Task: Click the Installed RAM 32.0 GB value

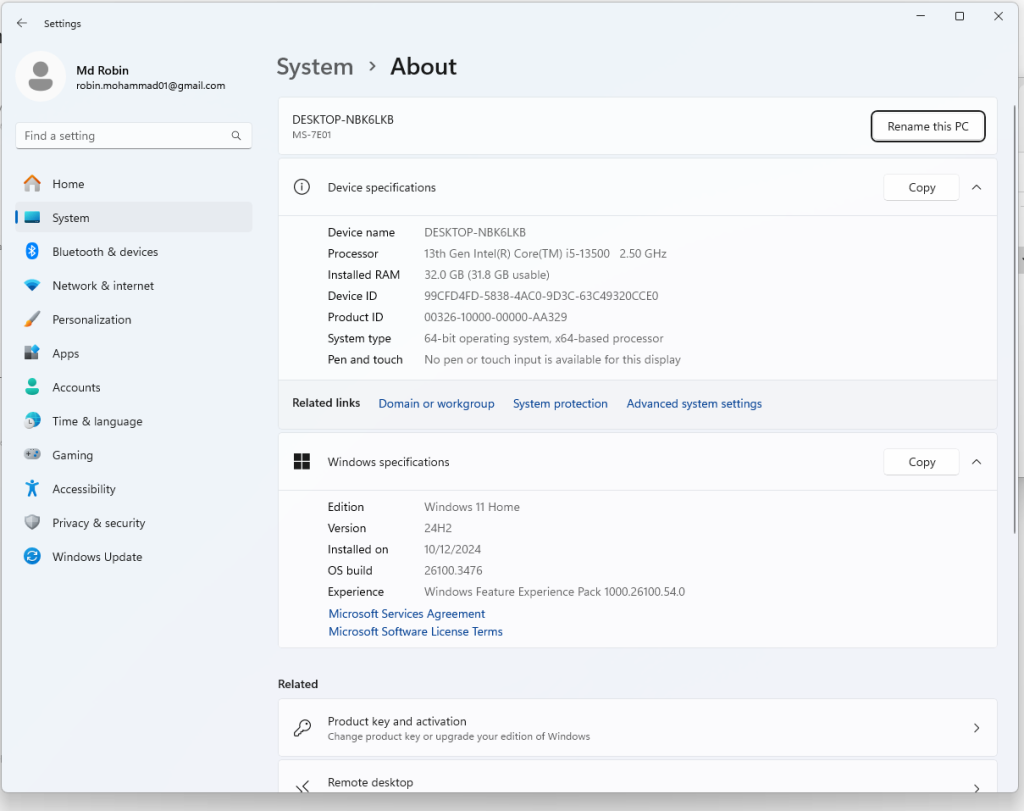Action: 487,275
